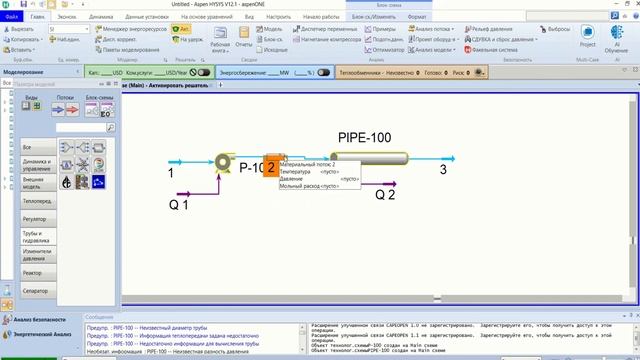The height and width of the screenshot is (360, 640).
Task: Select the blue material stream arrow
Action: pyautogui.click(x=58, y=109)
